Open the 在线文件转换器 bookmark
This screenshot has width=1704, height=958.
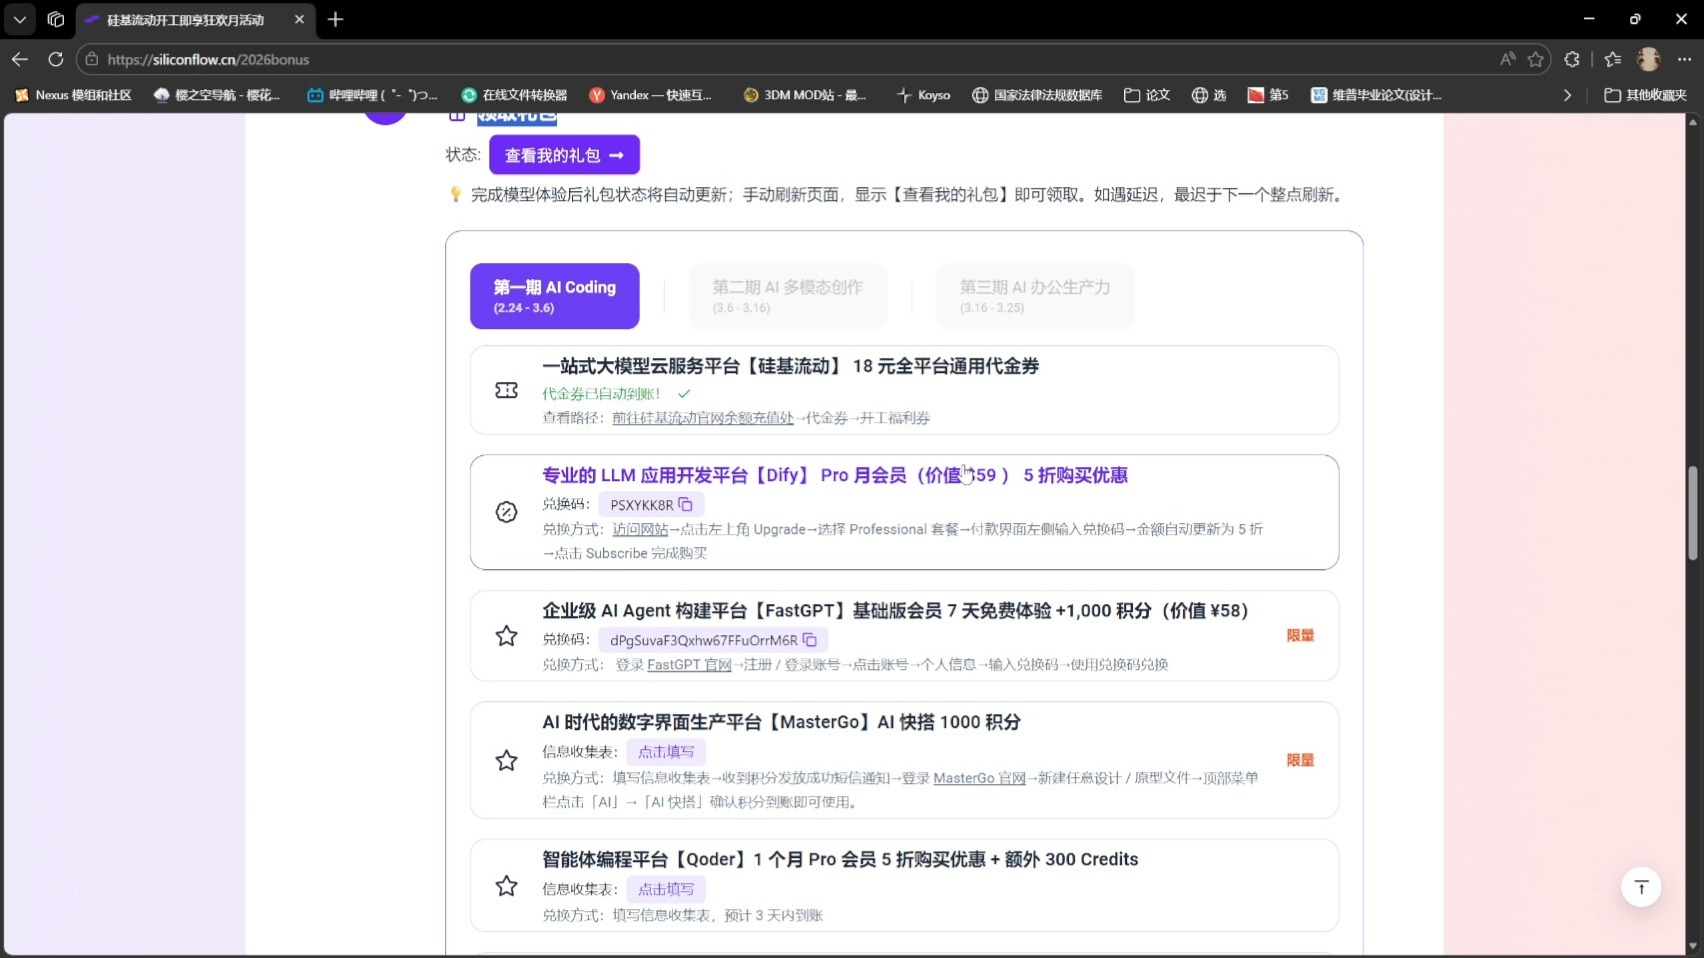coord(514,95)
